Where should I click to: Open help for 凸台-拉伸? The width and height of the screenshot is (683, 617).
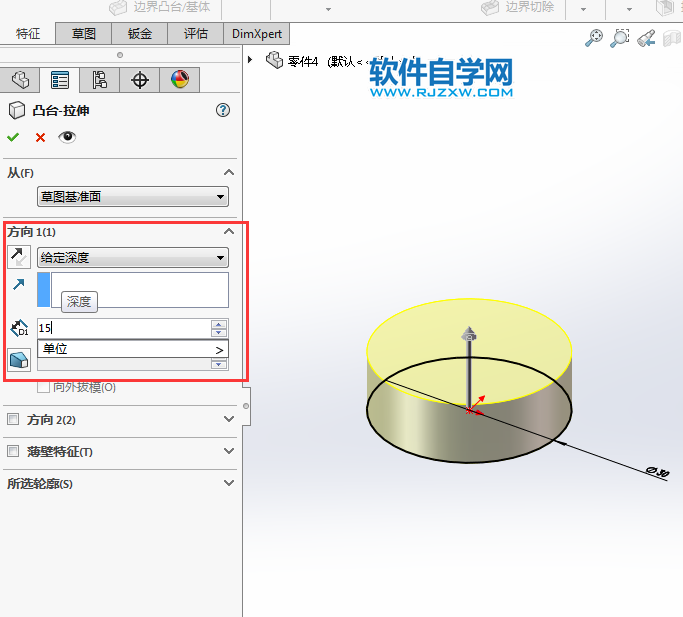click(x=223, y=110)
